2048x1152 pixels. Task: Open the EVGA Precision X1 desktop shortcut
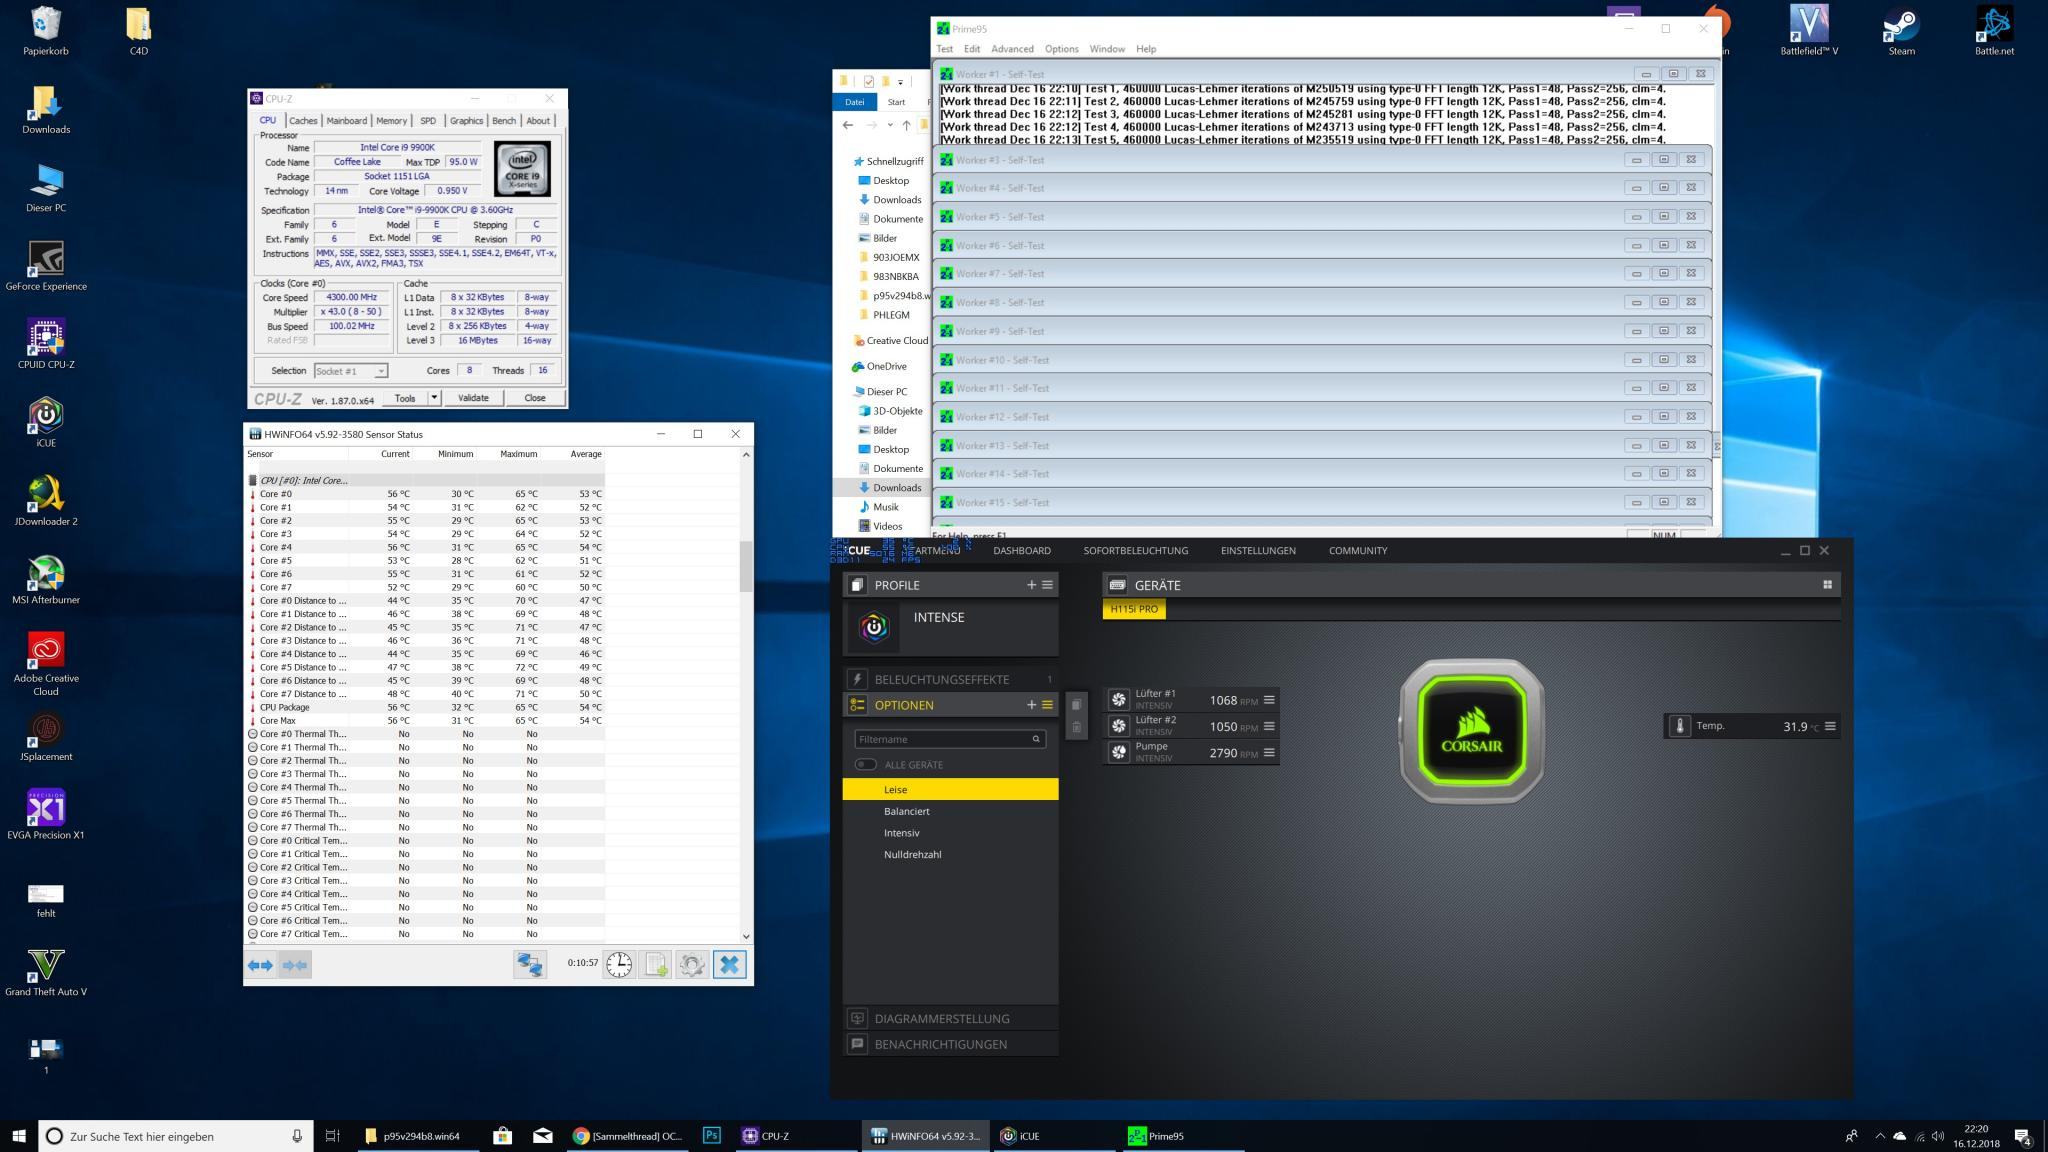click(46, 815)
